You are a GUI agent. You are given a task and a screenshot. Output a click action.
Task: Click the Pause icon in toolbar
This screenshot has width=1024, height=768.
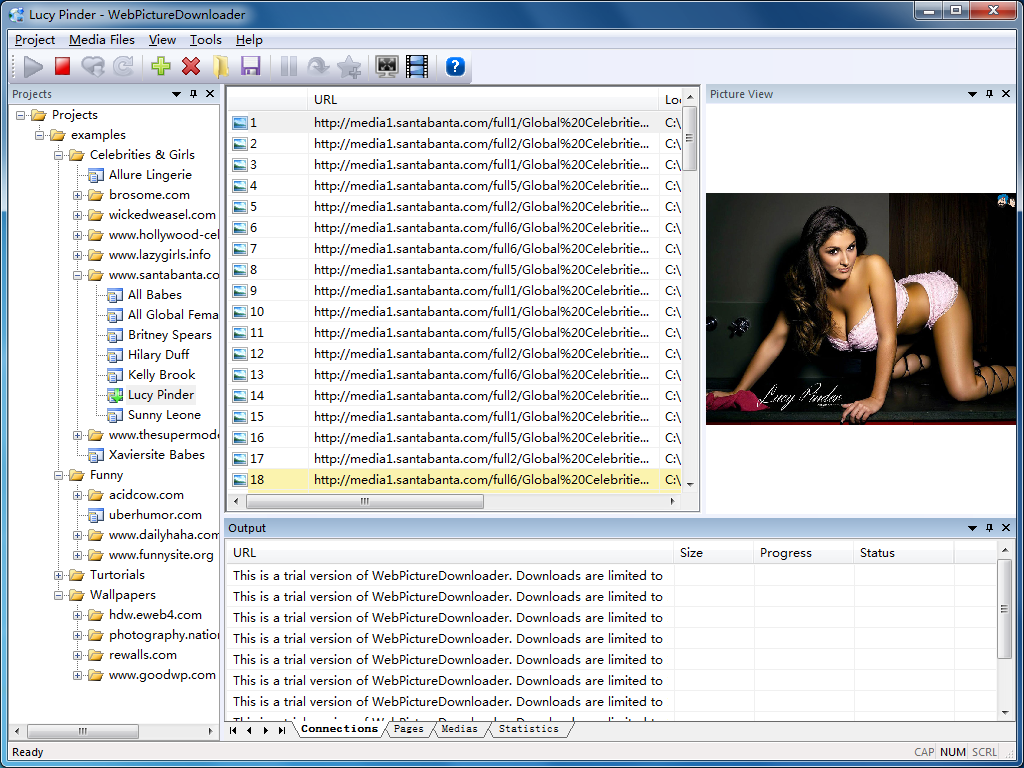tap(288, 67)
